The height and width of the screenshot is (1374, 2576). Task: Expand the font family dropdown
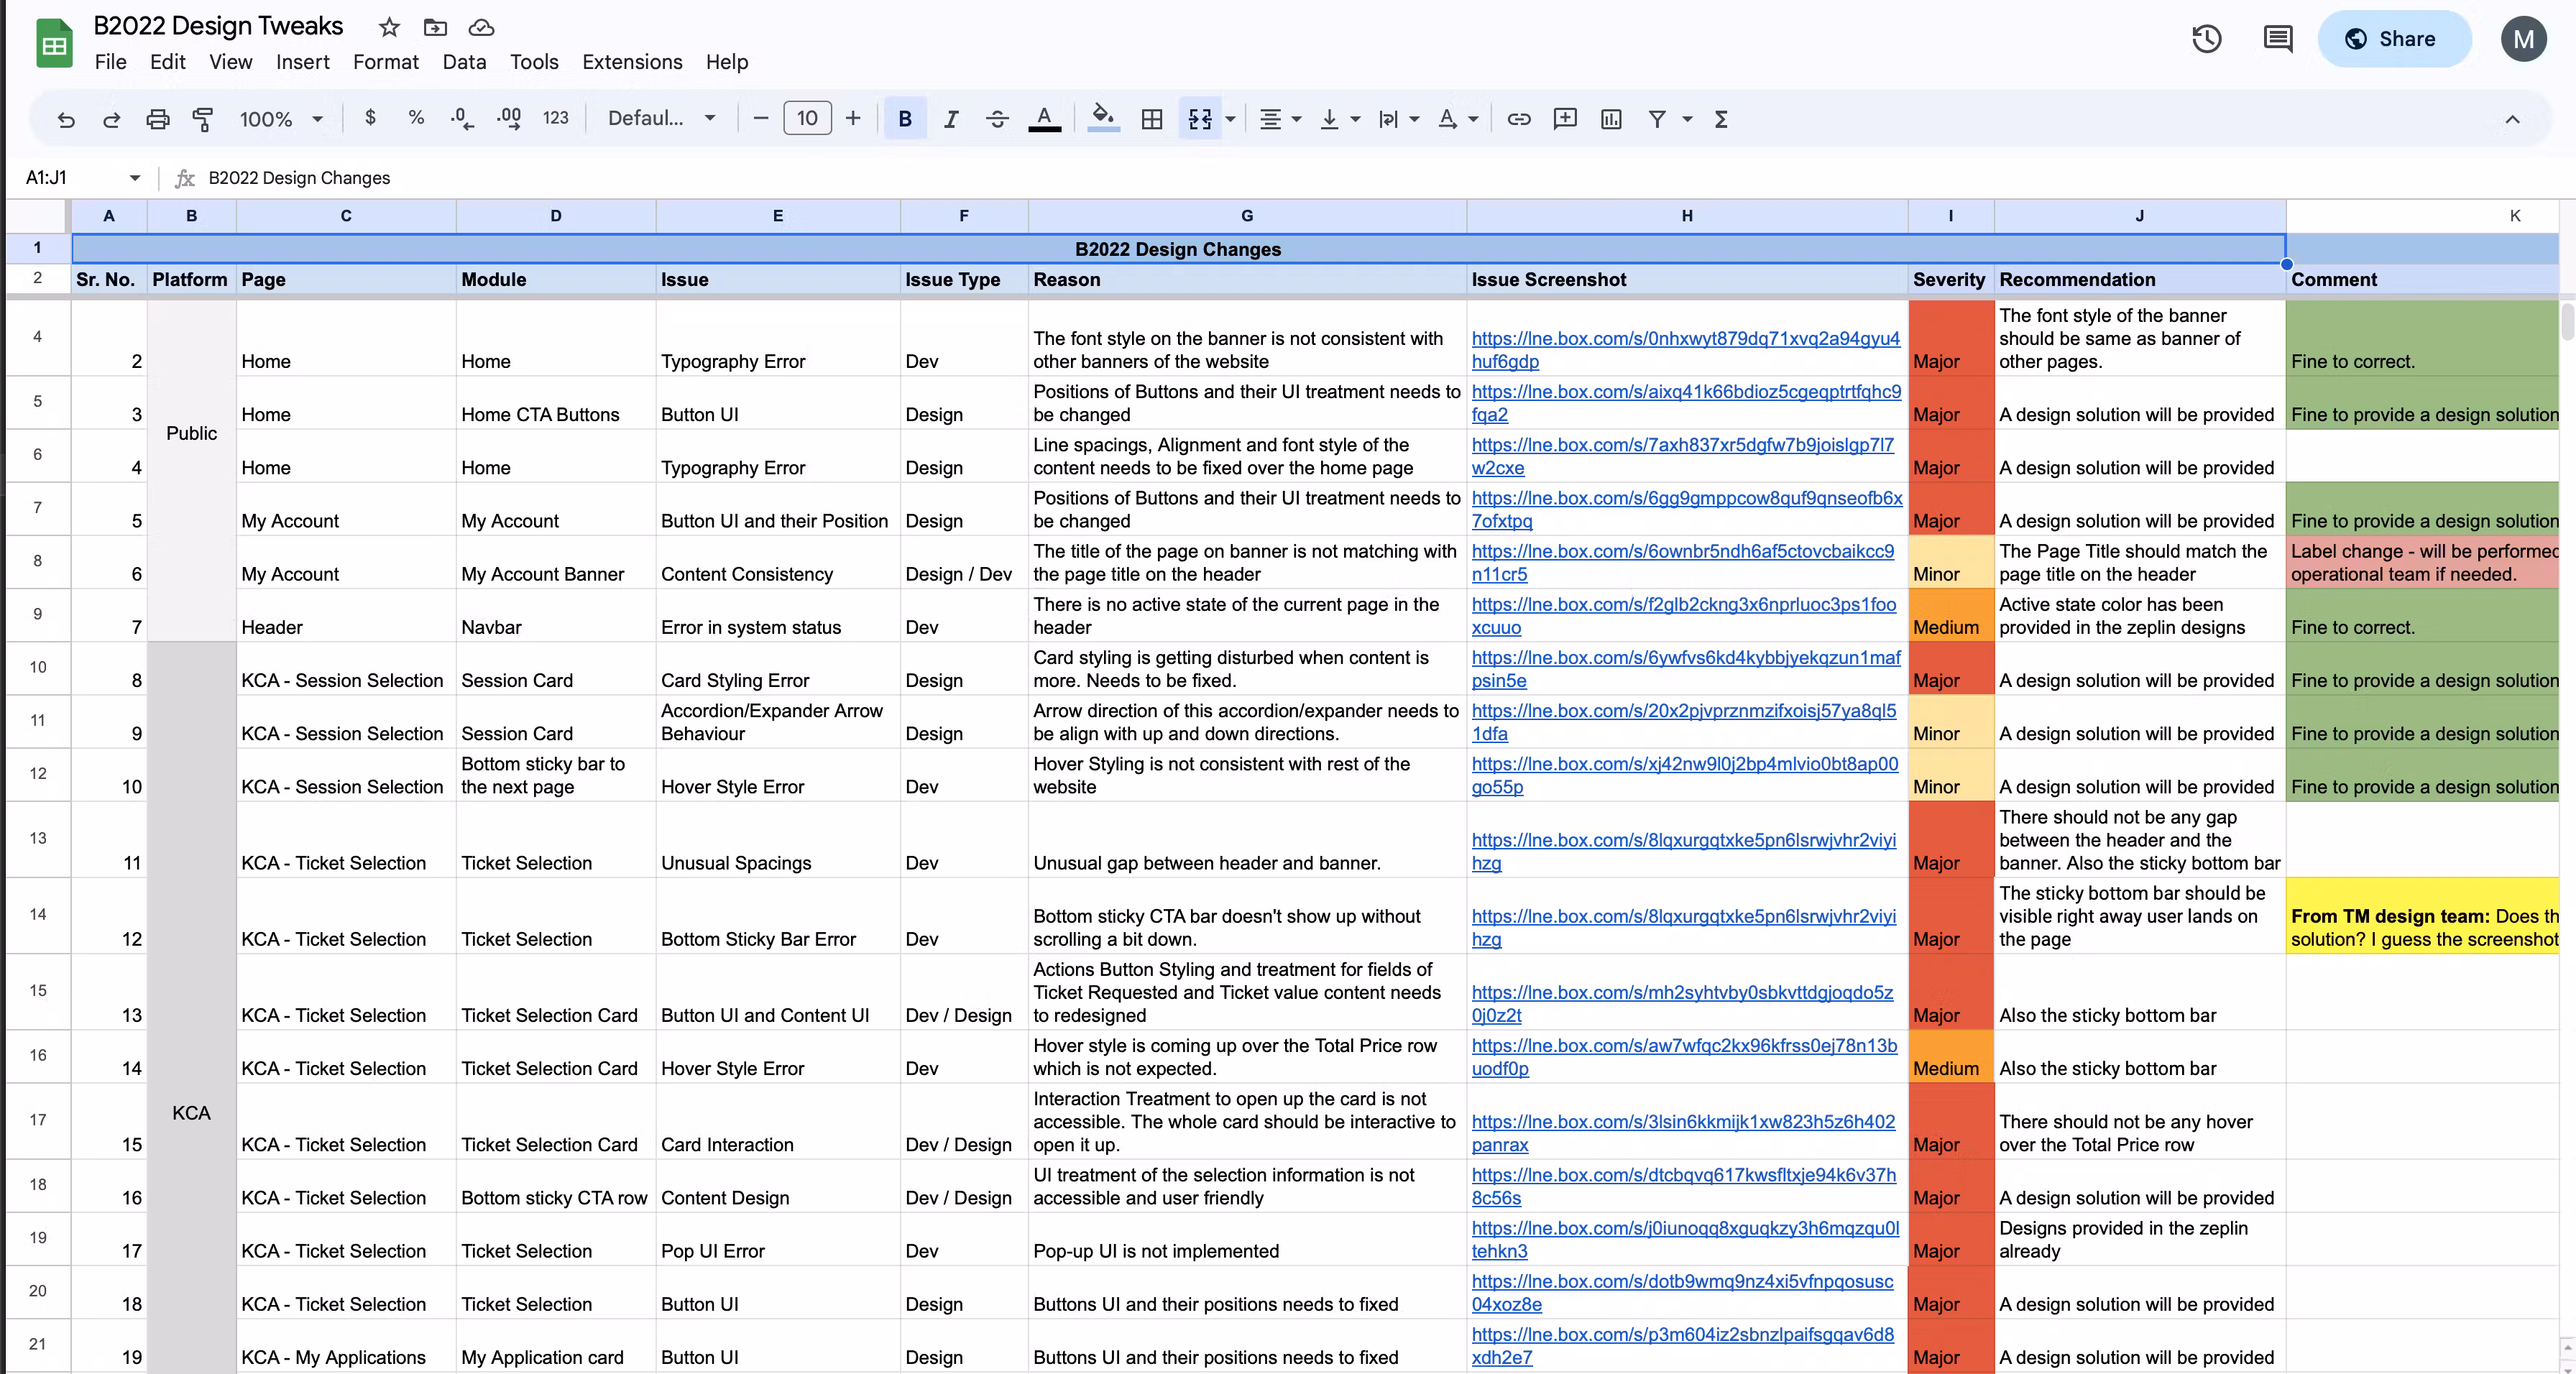[x=661, y=119]
